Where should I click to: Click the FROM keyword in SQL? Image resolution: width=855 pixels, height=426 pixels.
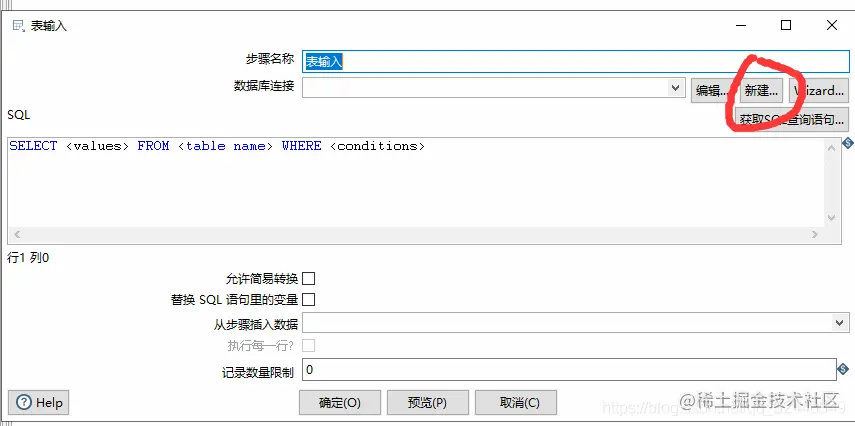pos(153,146)
